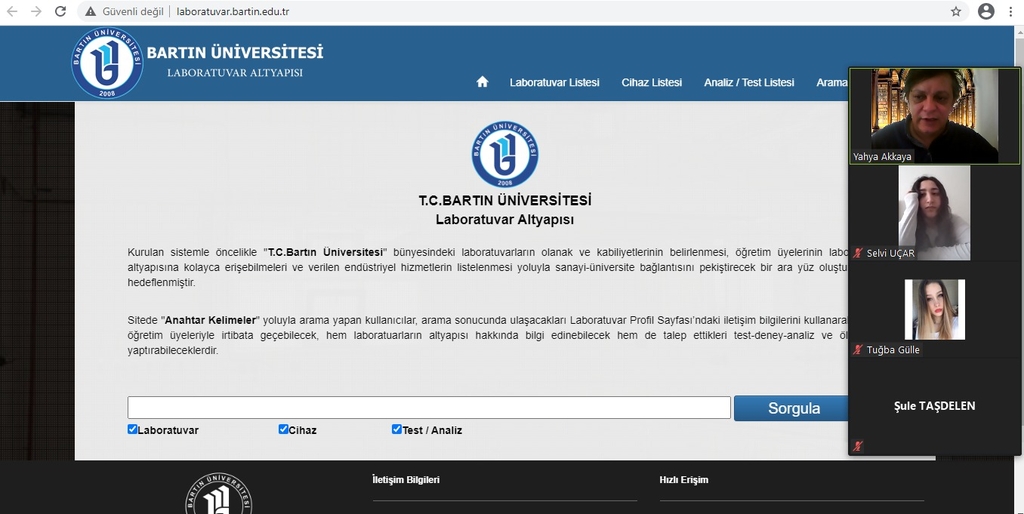Click the browser forward arrow

tap(36, 11)
